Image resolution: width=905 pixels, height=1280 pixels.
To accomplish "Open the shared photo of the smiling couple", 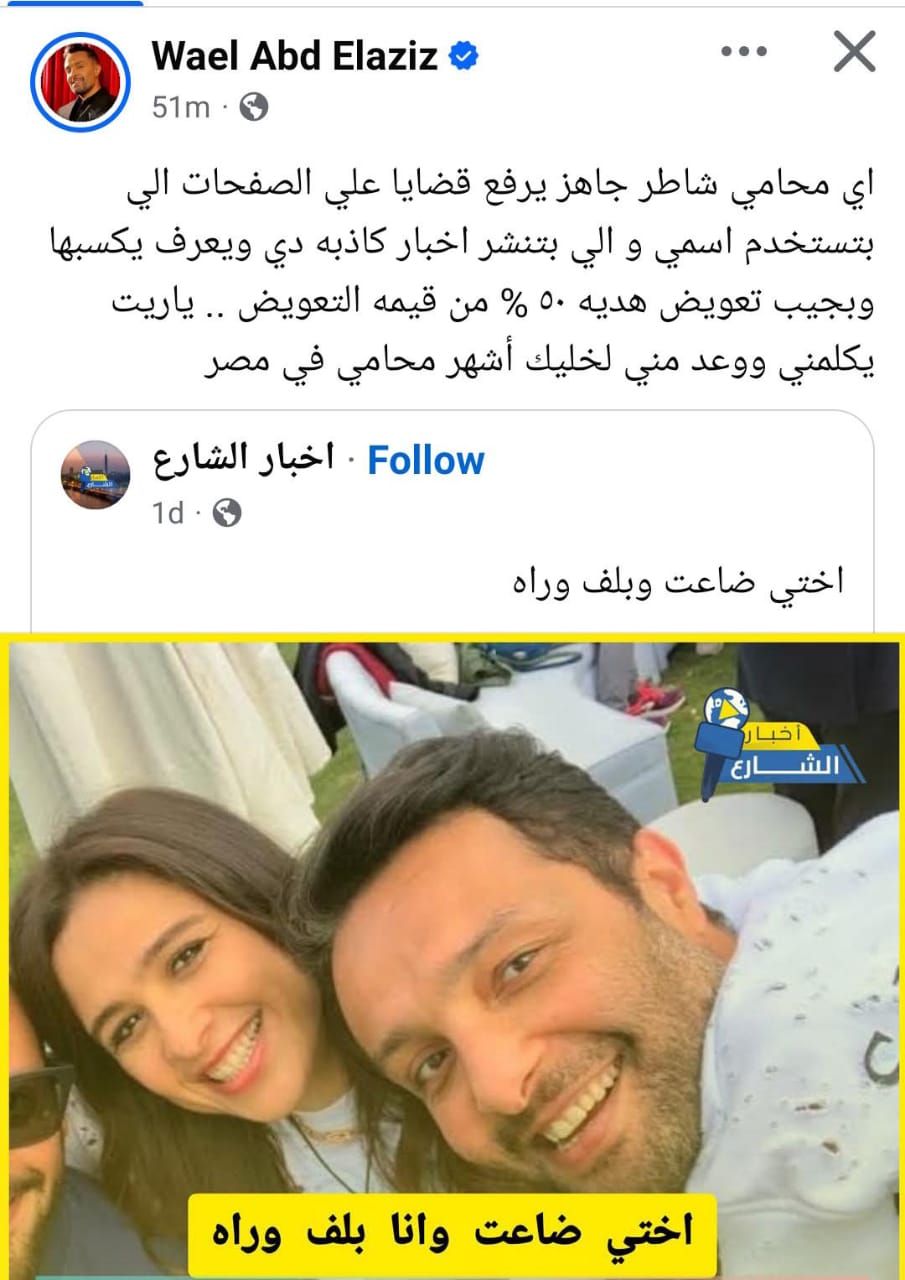I will tap(455, 957).
